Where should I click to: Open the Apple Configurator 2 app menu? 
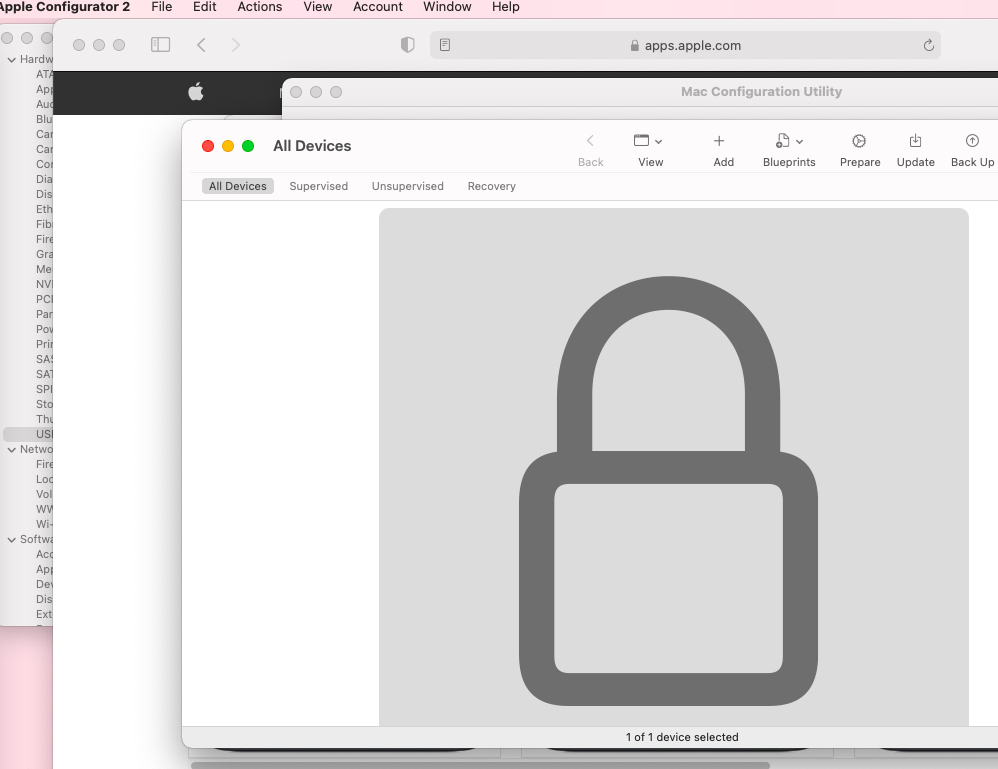[64, 7]
